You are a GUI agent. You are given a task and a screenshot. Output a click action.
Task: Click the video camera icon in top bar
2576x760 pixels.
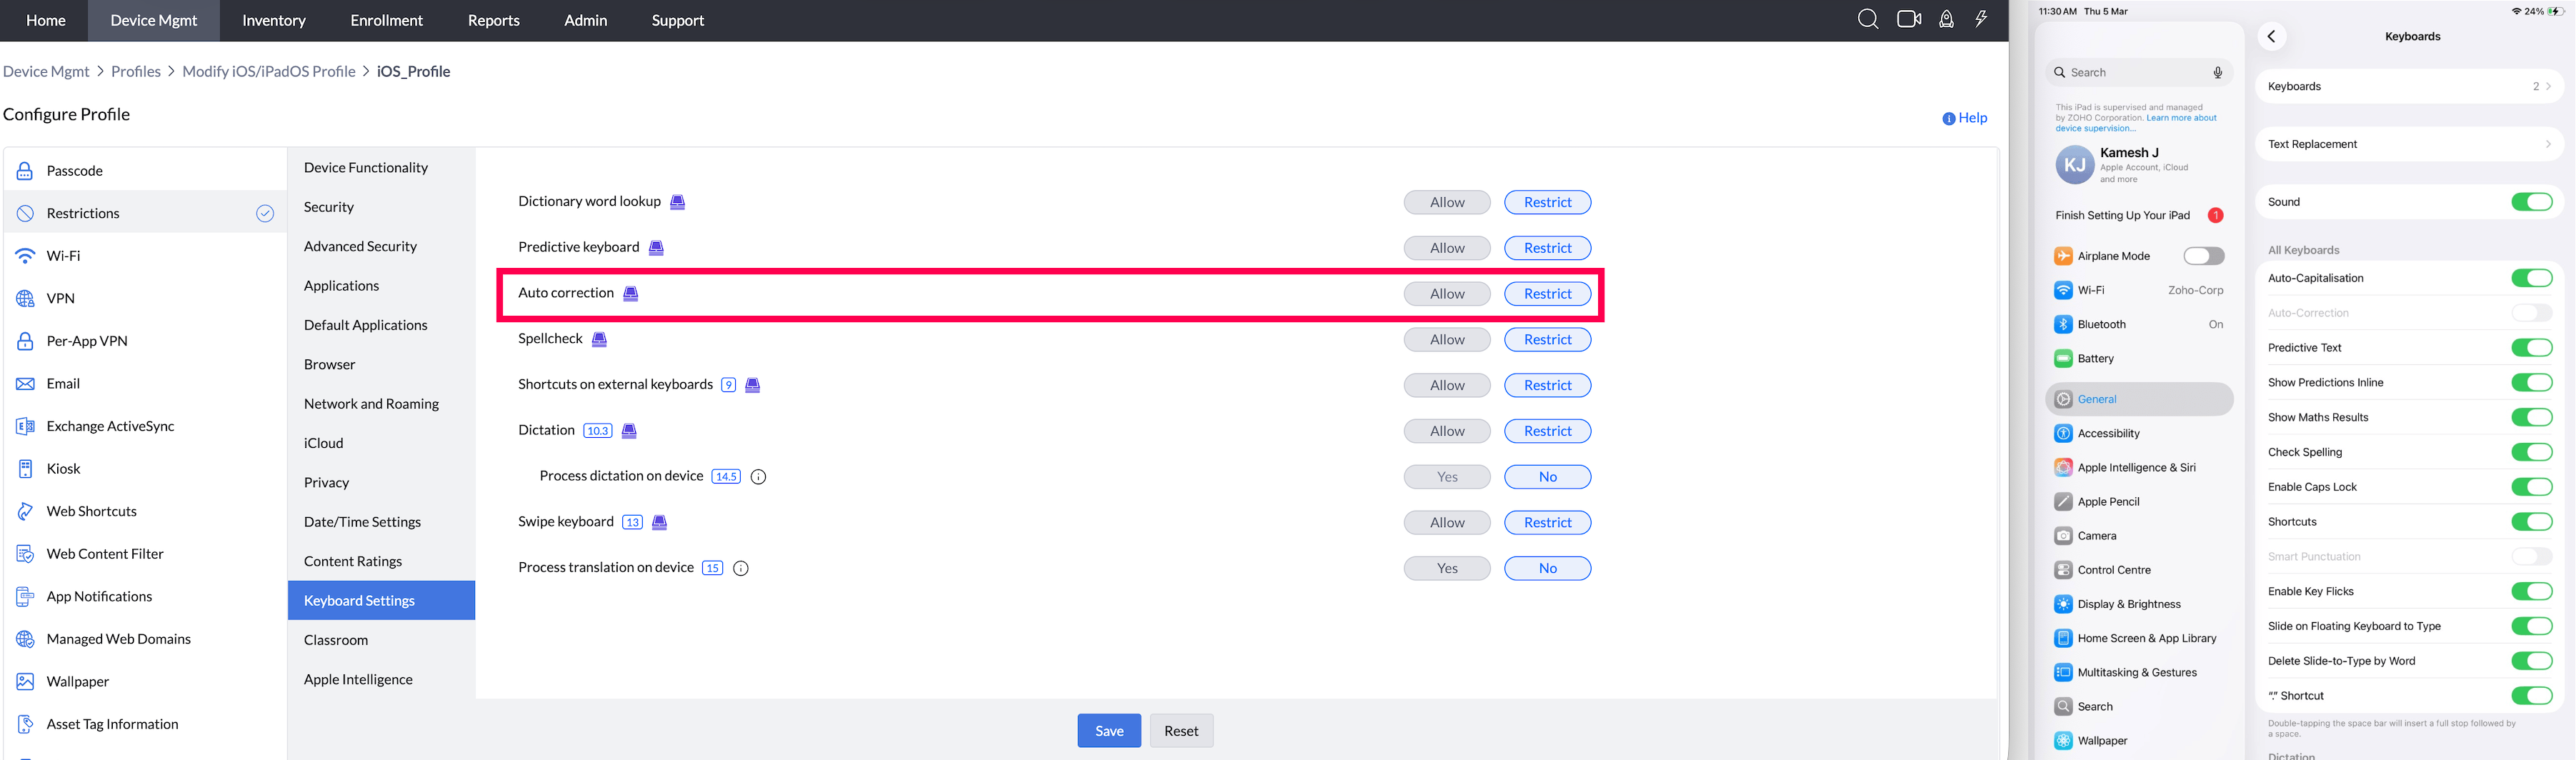point(1909,19)
